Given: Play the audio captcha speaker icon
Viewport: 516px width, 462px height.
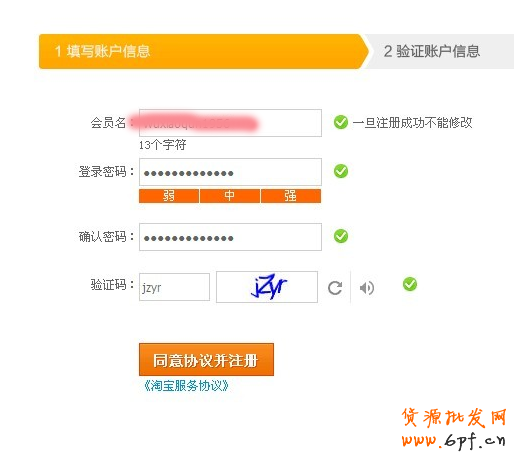Looking at the screenshot, I should [367, 288].
